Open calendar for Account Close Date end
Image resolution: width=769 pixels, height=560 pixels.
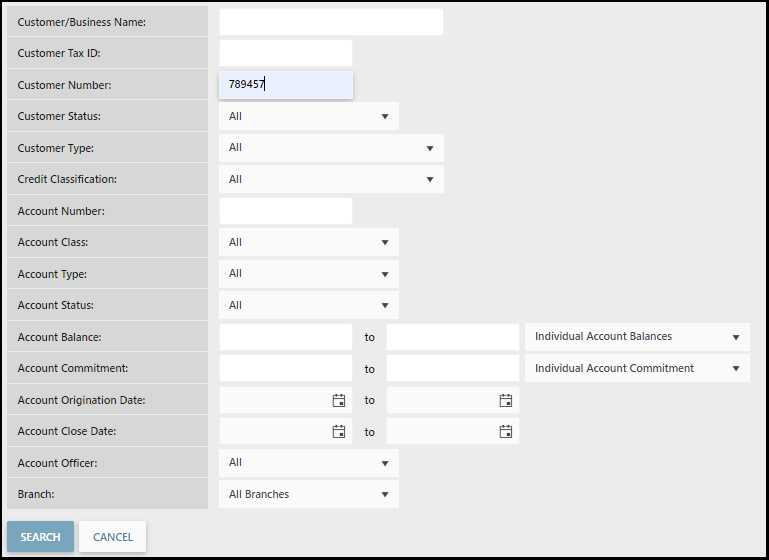pyautogui.click(x=506, y=432)
